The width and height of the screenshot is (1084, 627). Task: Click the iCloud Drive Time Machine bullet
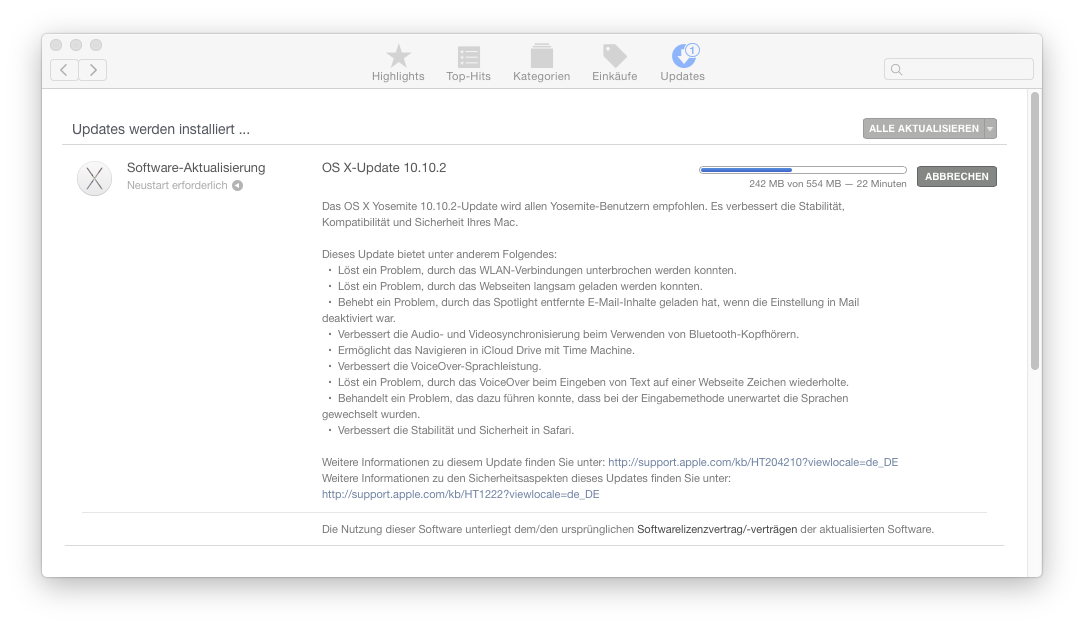pyautogui.click(x=486, y=350)
